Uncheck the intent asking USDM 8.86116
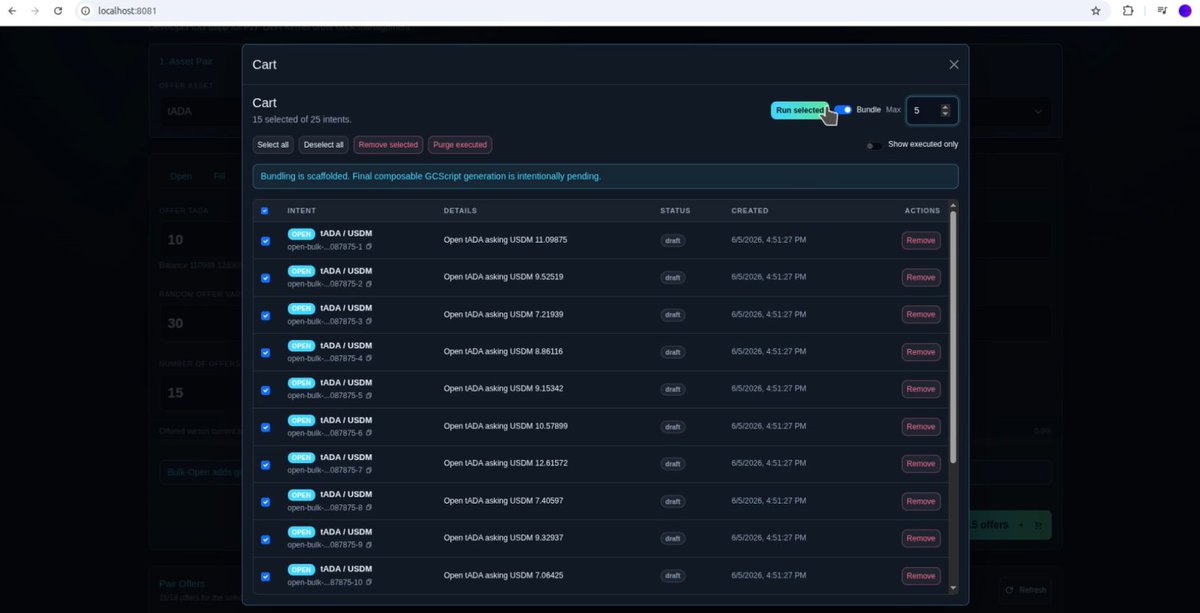 pyautogui.click(x=265, y=352)
